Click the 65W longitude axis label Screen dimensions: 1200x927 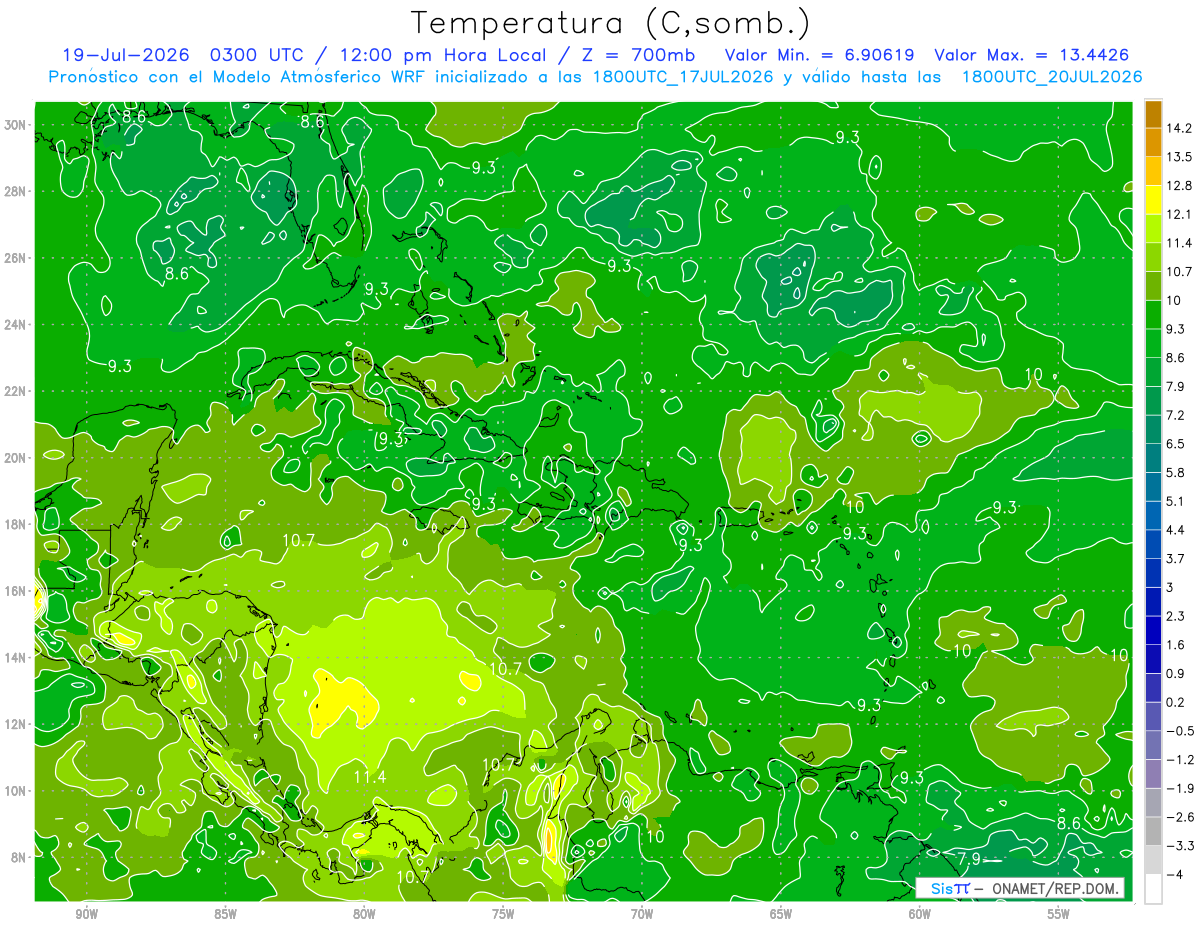[x=781, y=913]
